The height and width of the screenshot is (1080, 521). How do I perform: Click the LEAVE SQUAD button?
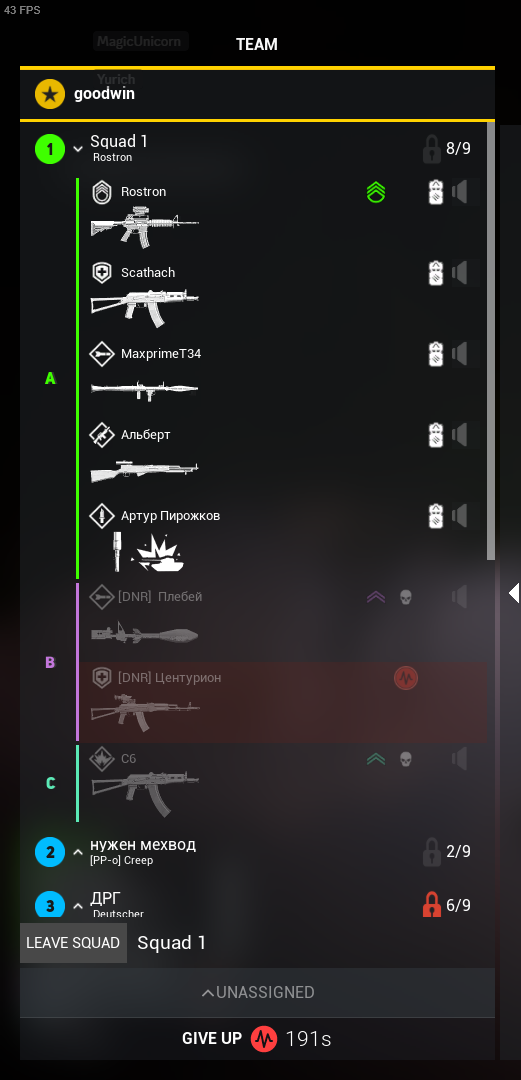(73, 943)
